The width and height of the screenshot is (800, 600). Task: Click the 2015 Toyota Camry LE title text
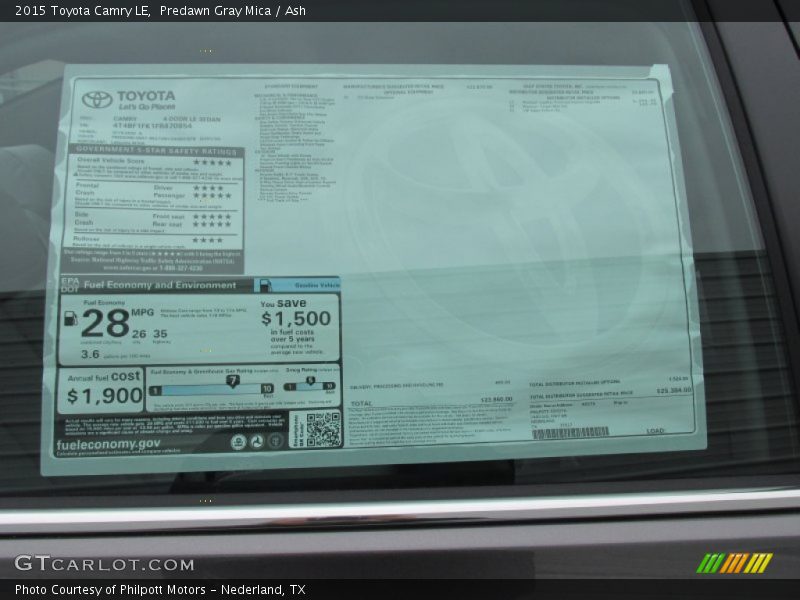point(82,11)
